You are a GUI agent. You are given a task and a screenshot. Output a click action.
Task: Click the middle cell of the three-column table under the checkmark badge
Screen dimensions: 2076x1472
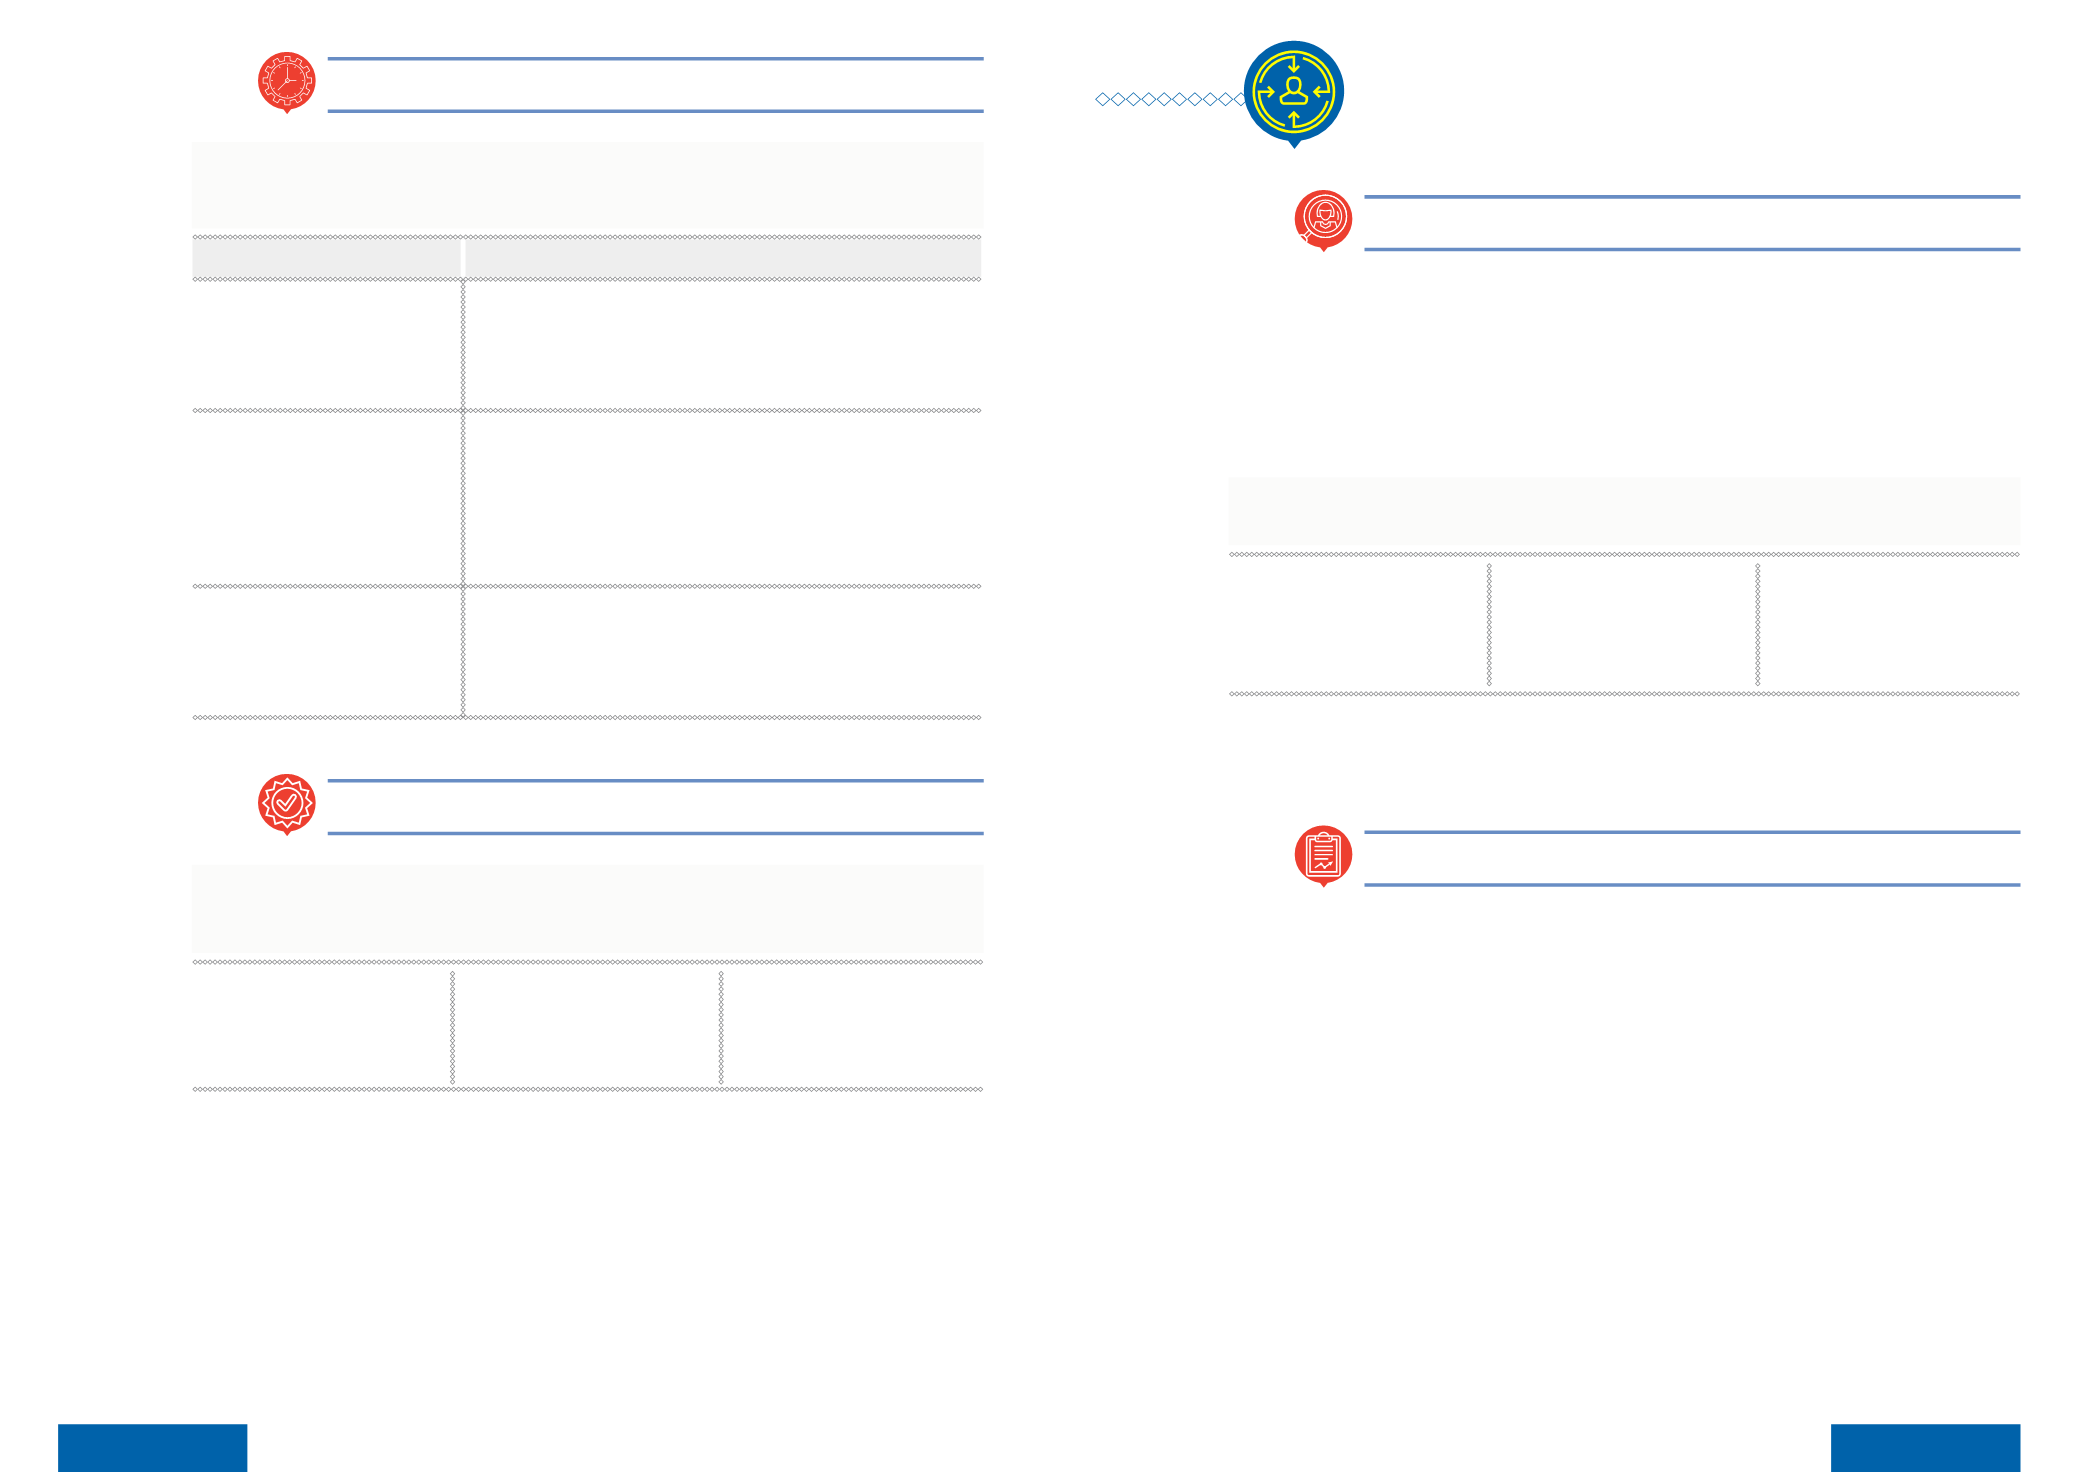[586, 1026]
